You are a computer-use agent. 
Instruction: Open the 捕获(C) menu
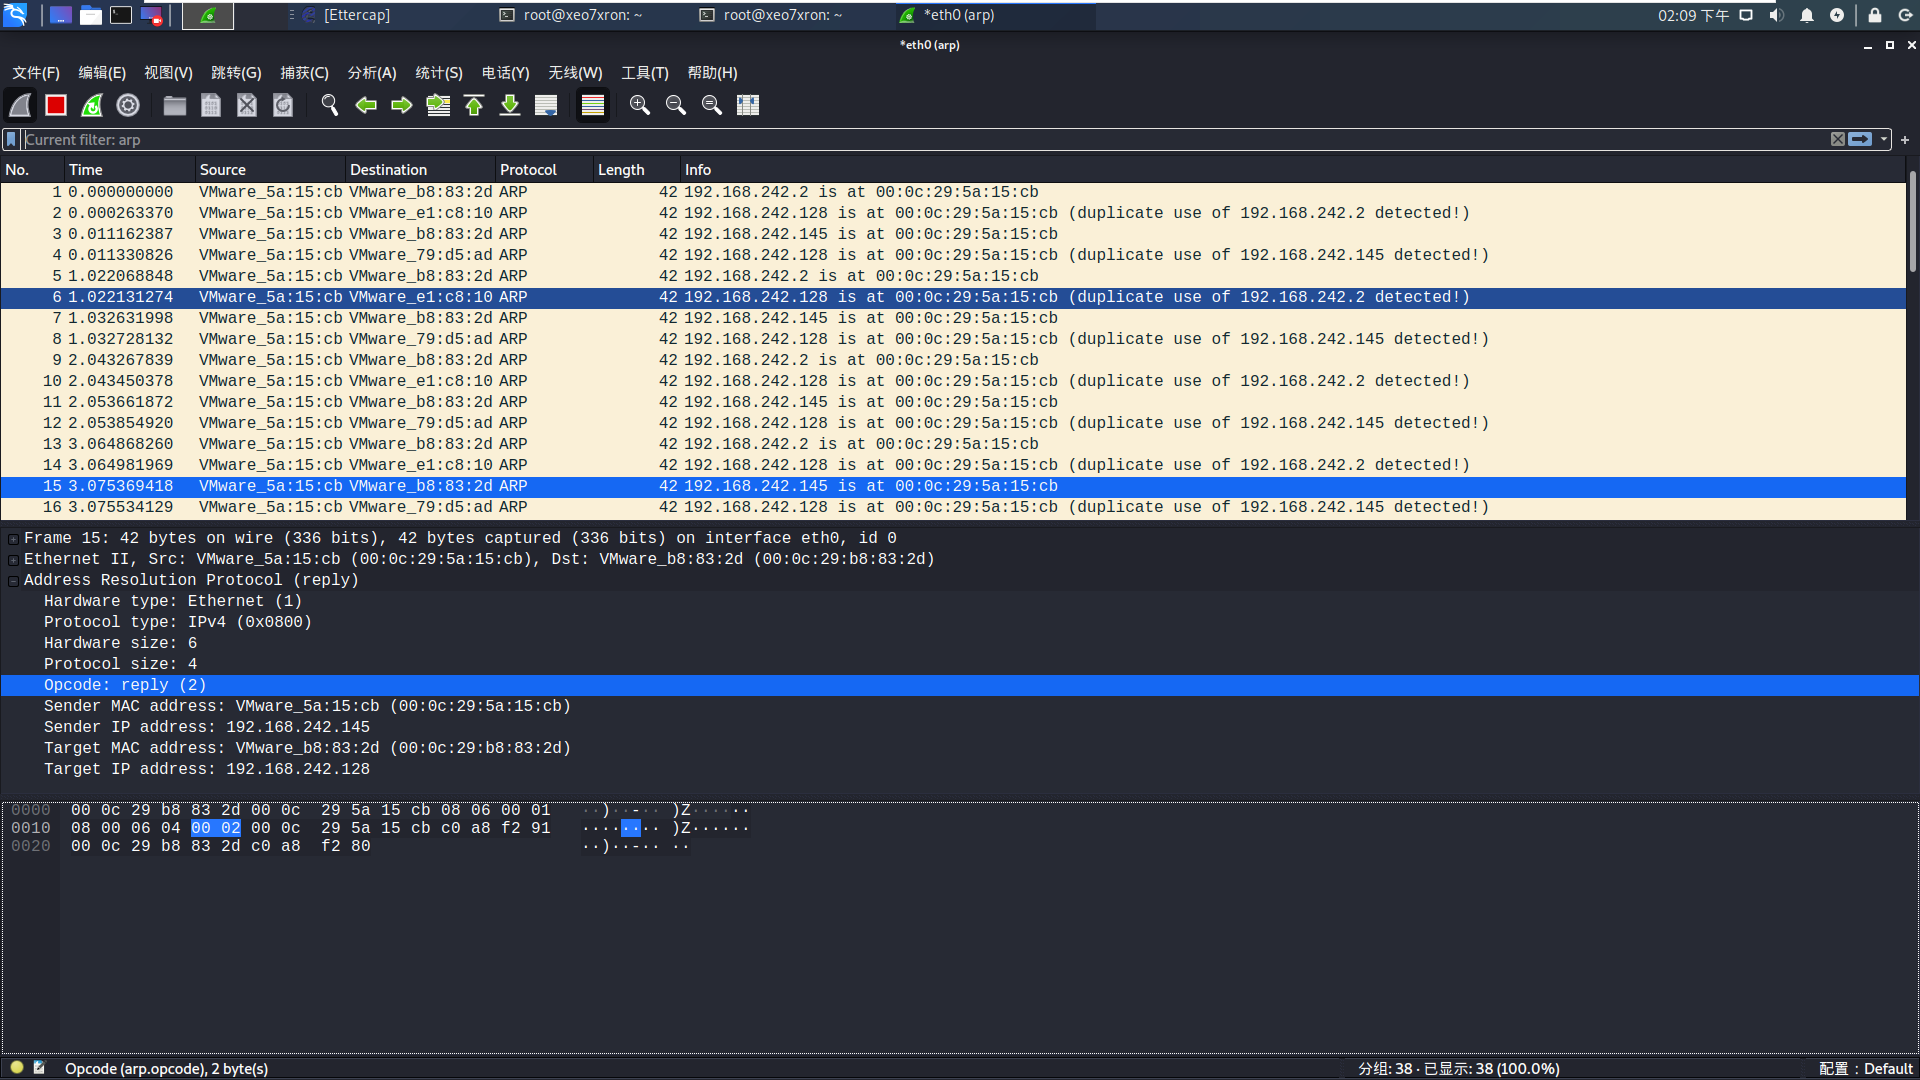tap(304, 73)
